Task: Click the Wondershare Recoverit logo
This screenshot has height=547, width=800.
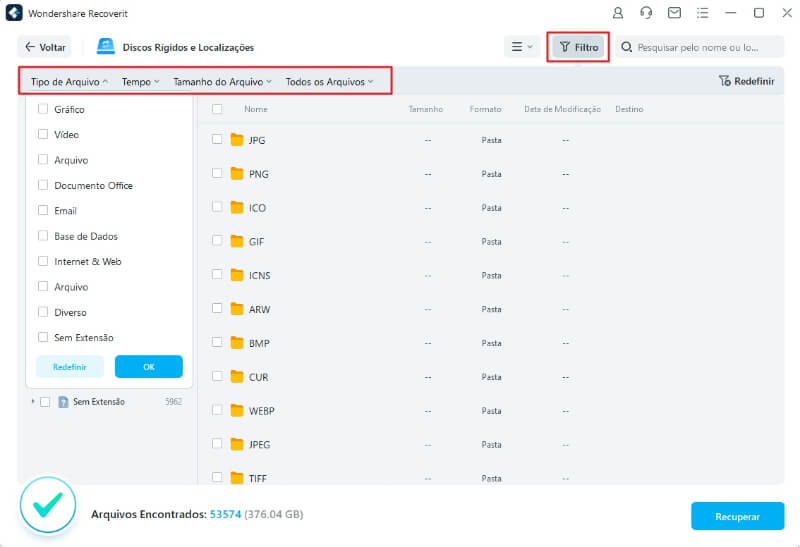Action: (x=14, y=13)
